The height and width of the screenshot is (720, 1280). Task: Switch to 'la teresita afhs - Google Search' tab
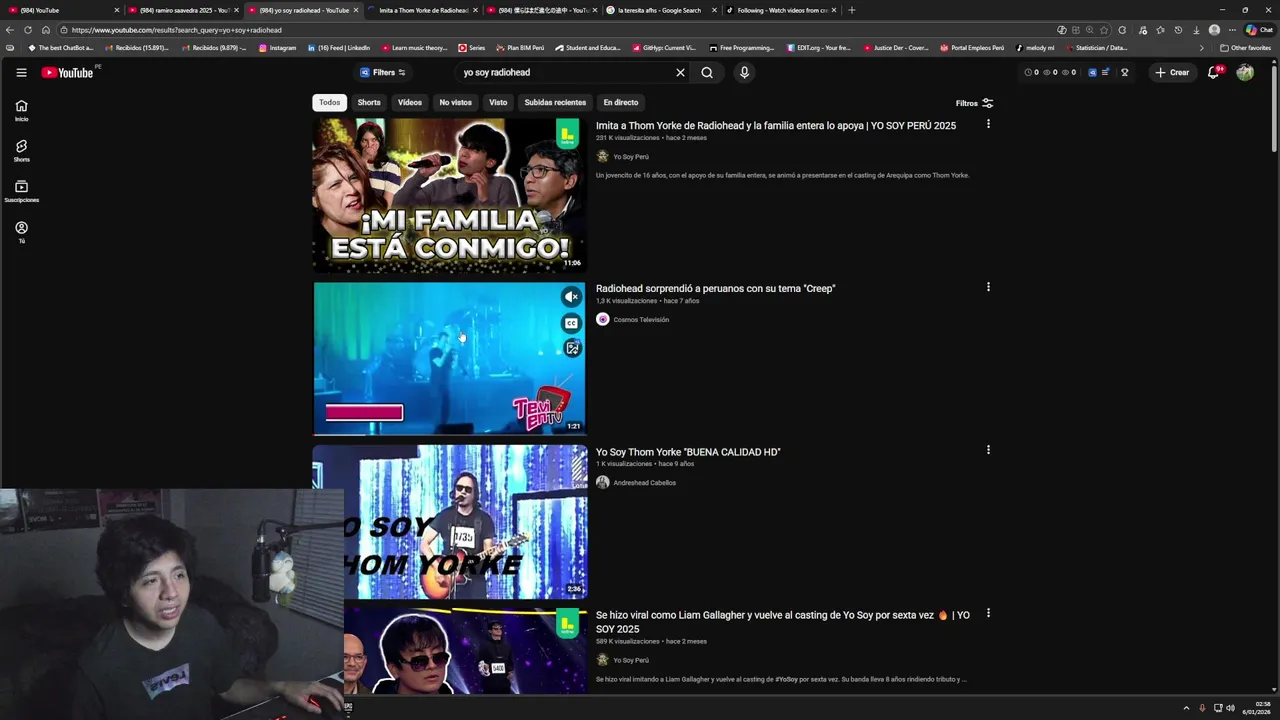click(x=660, y=10)
